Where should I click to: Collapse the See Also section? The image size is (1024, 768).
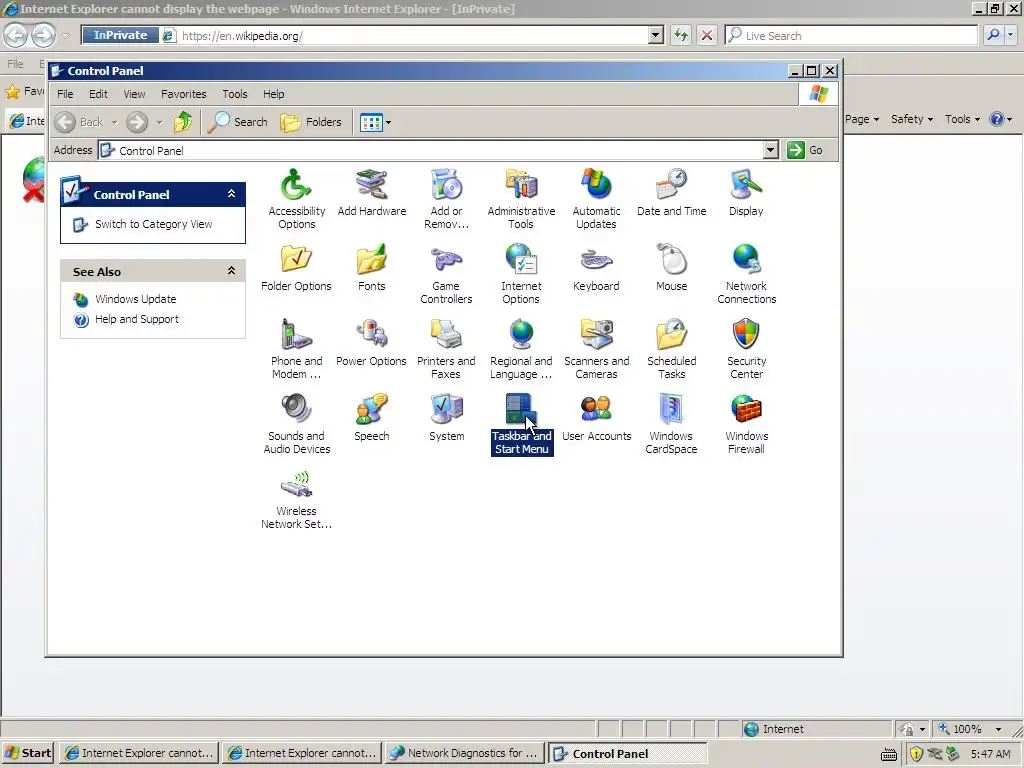231,271
